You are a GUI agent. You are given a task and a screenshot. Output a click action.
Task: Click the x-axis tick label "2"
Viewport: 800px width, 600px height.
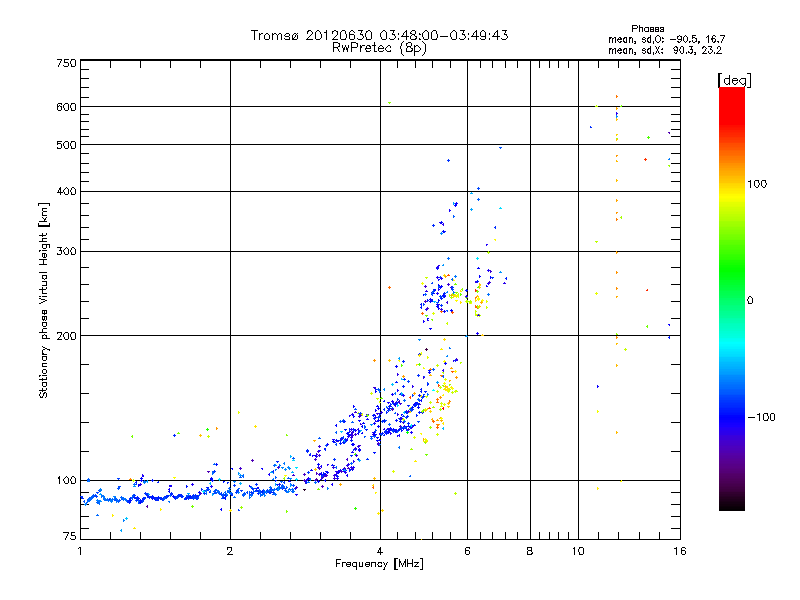tap(230, 551)
